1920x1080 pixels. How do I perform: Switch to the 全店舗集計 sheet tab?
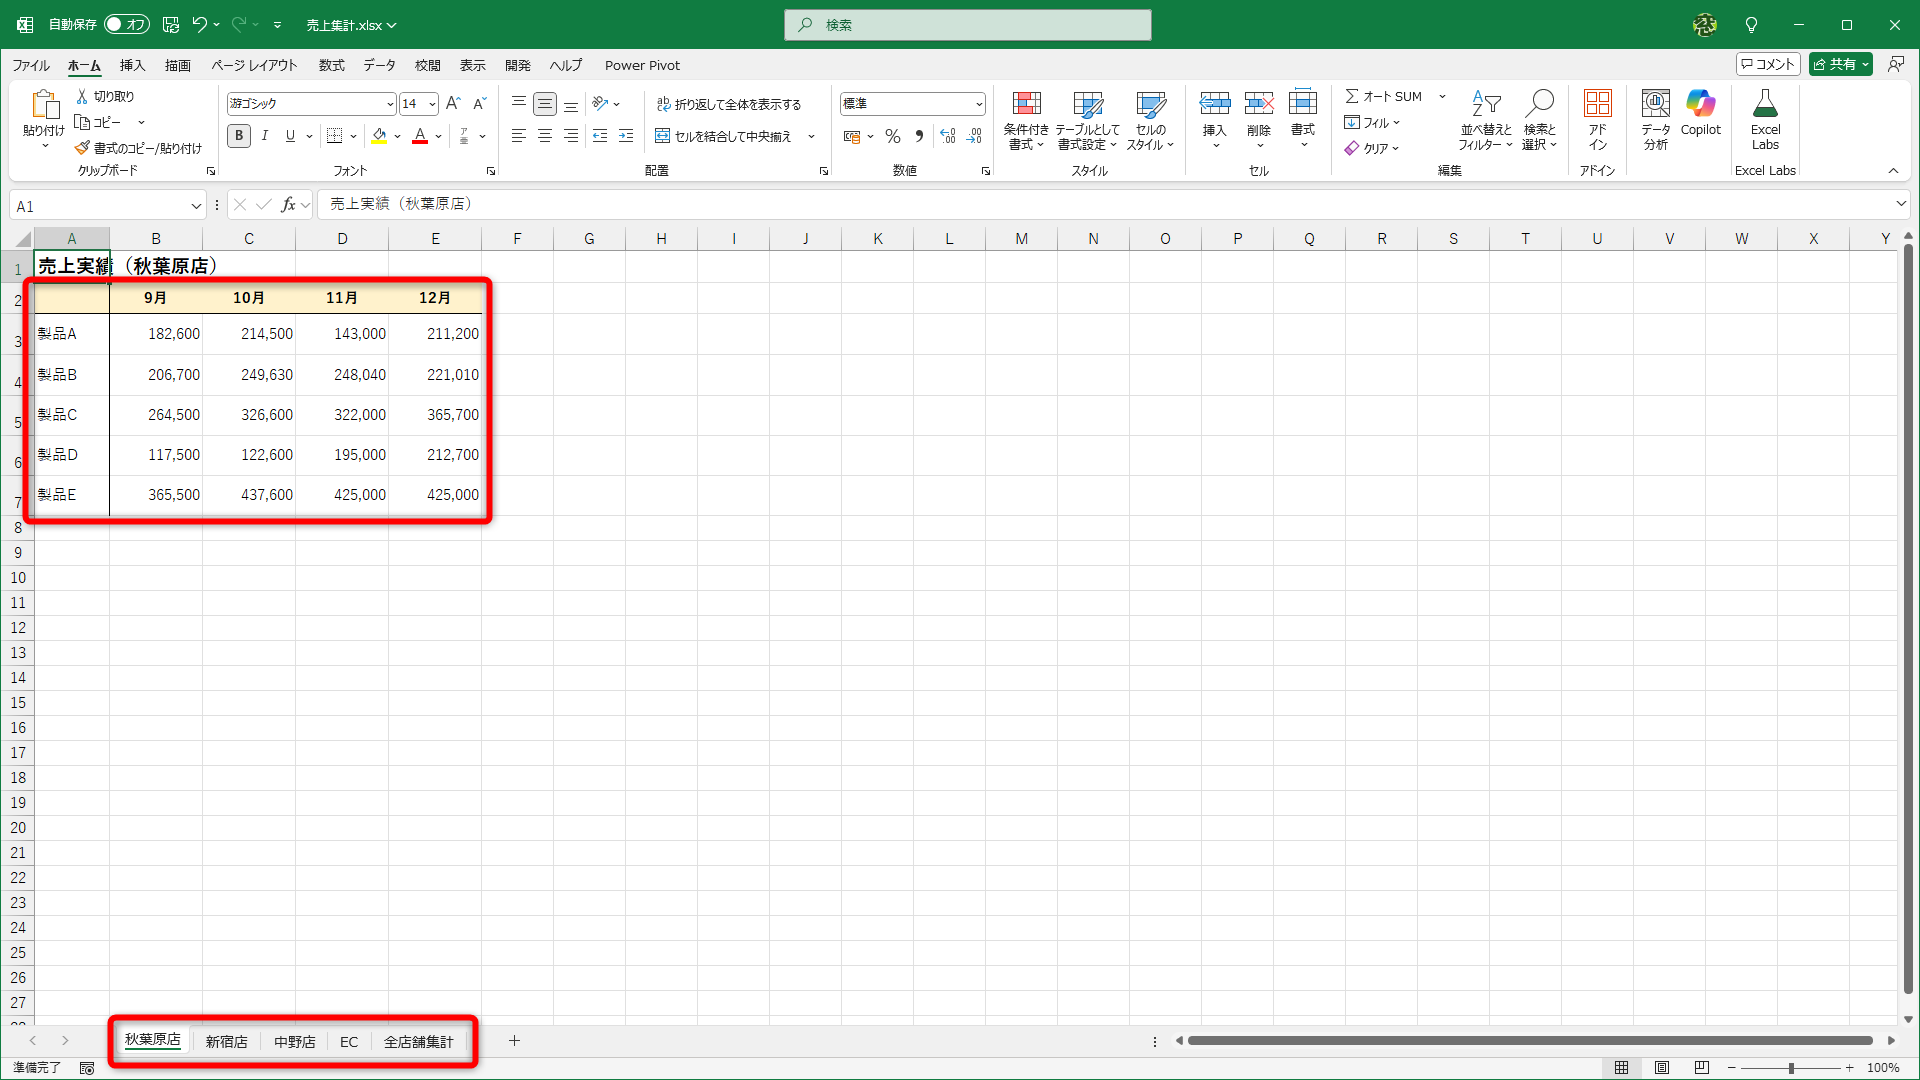(x=418, y=1042)
